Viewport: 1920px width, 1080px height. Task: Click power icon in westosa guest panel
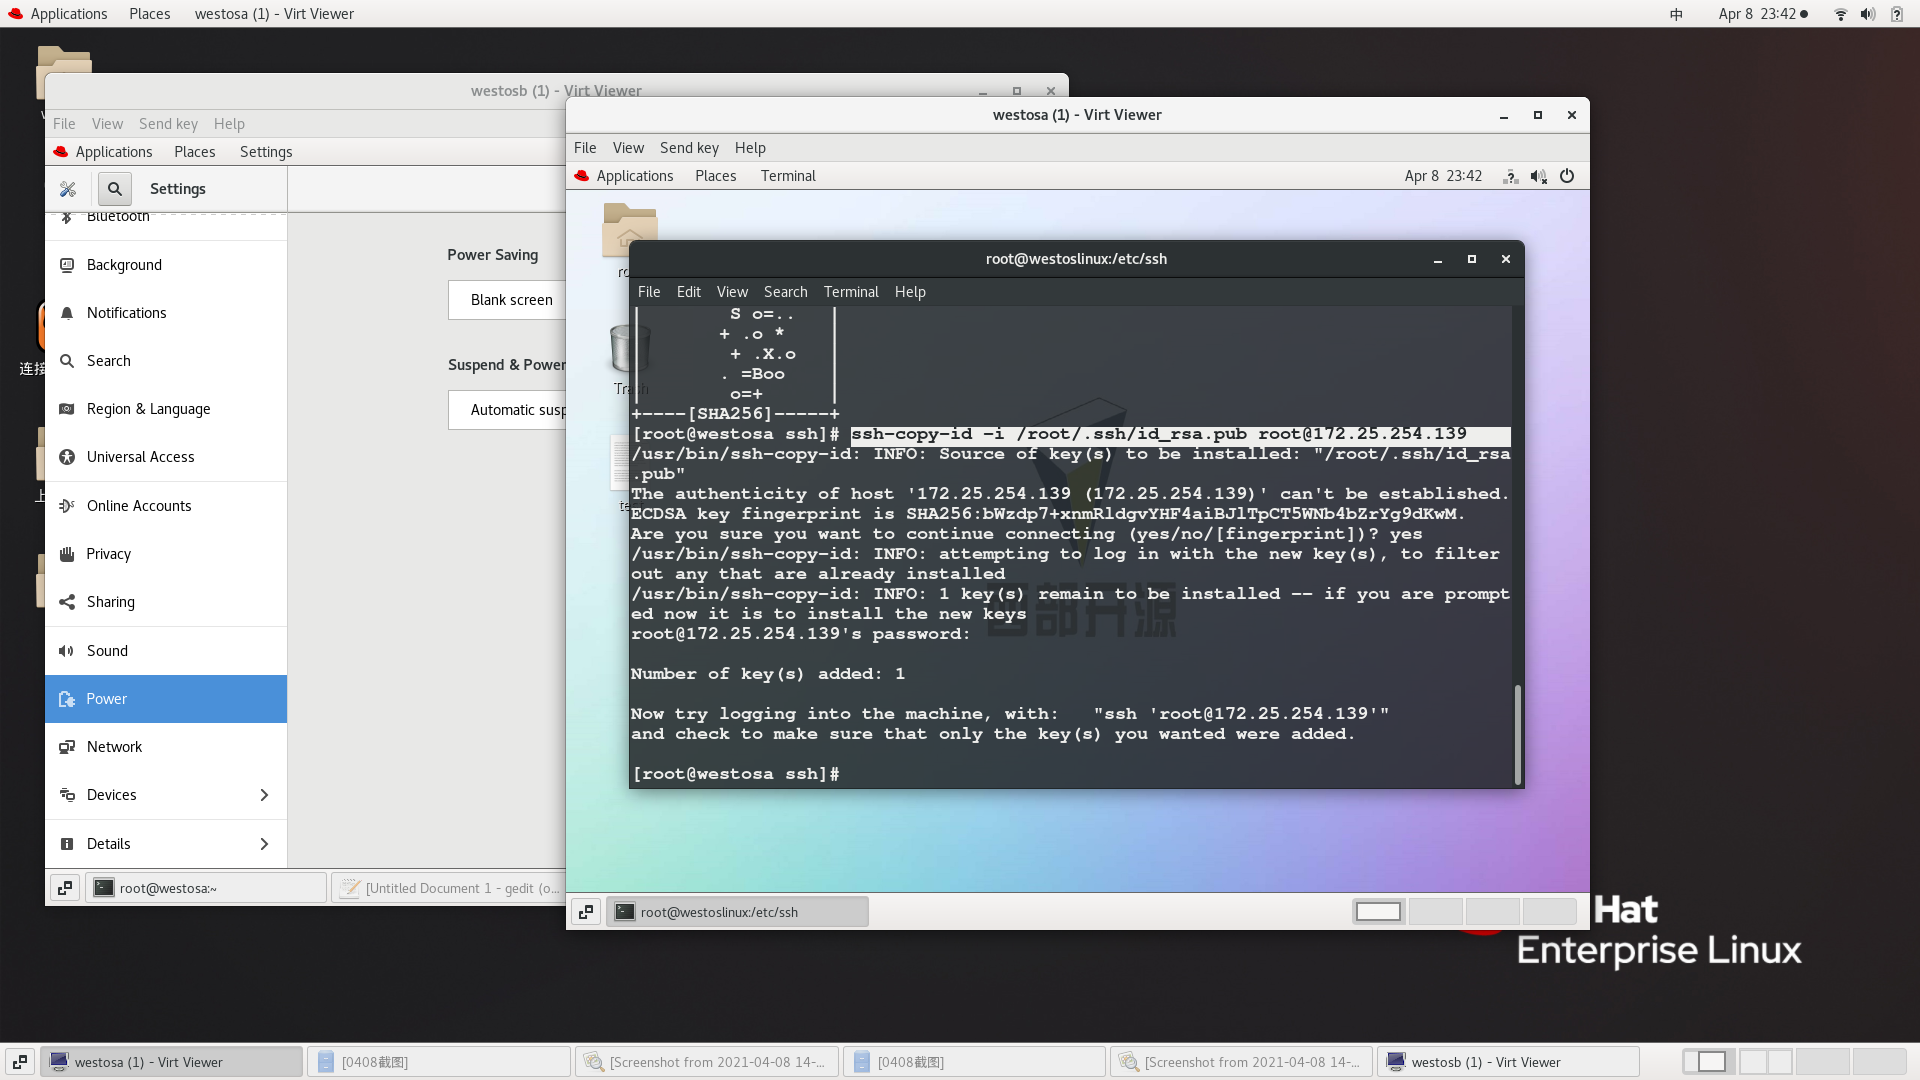pos(1567,176)
